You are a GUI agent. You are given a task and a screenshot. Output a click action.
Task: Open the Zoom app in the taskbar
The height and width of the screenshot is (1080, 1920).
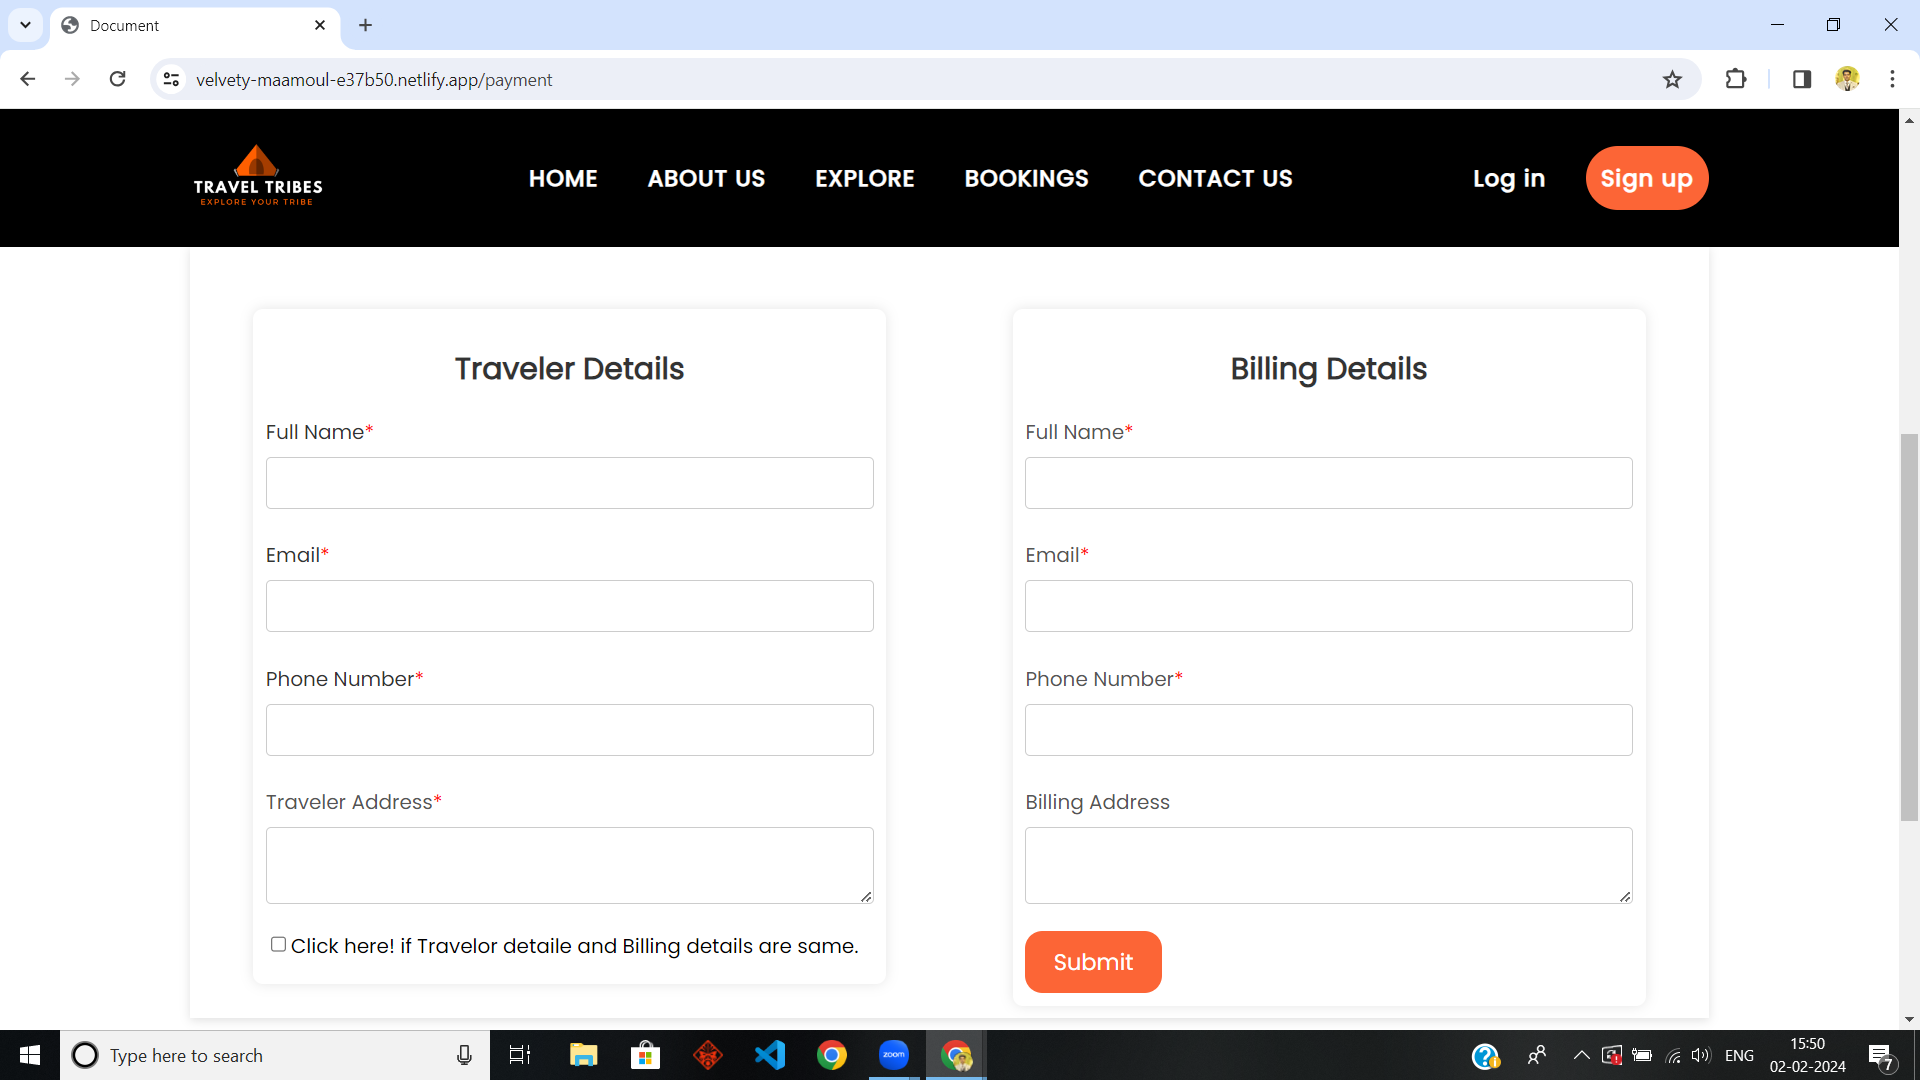[x=894, y=1055]
